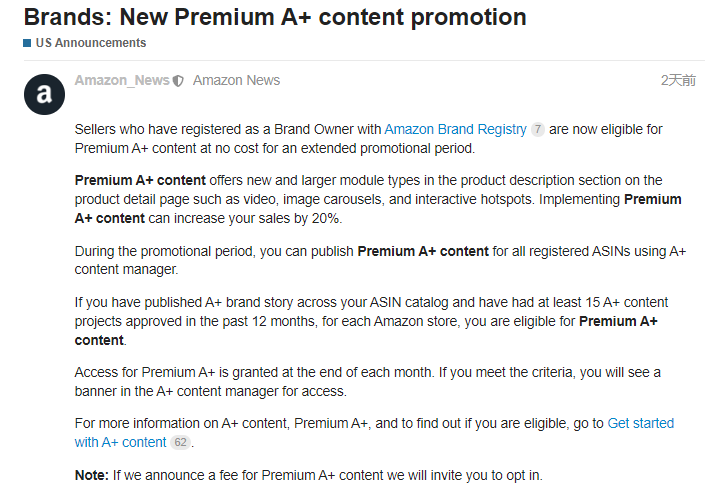The width and height of the screenshot is (716, 491).
Task: Click the moderator shield icon beside Amazon_News
Action: [178, 81]
